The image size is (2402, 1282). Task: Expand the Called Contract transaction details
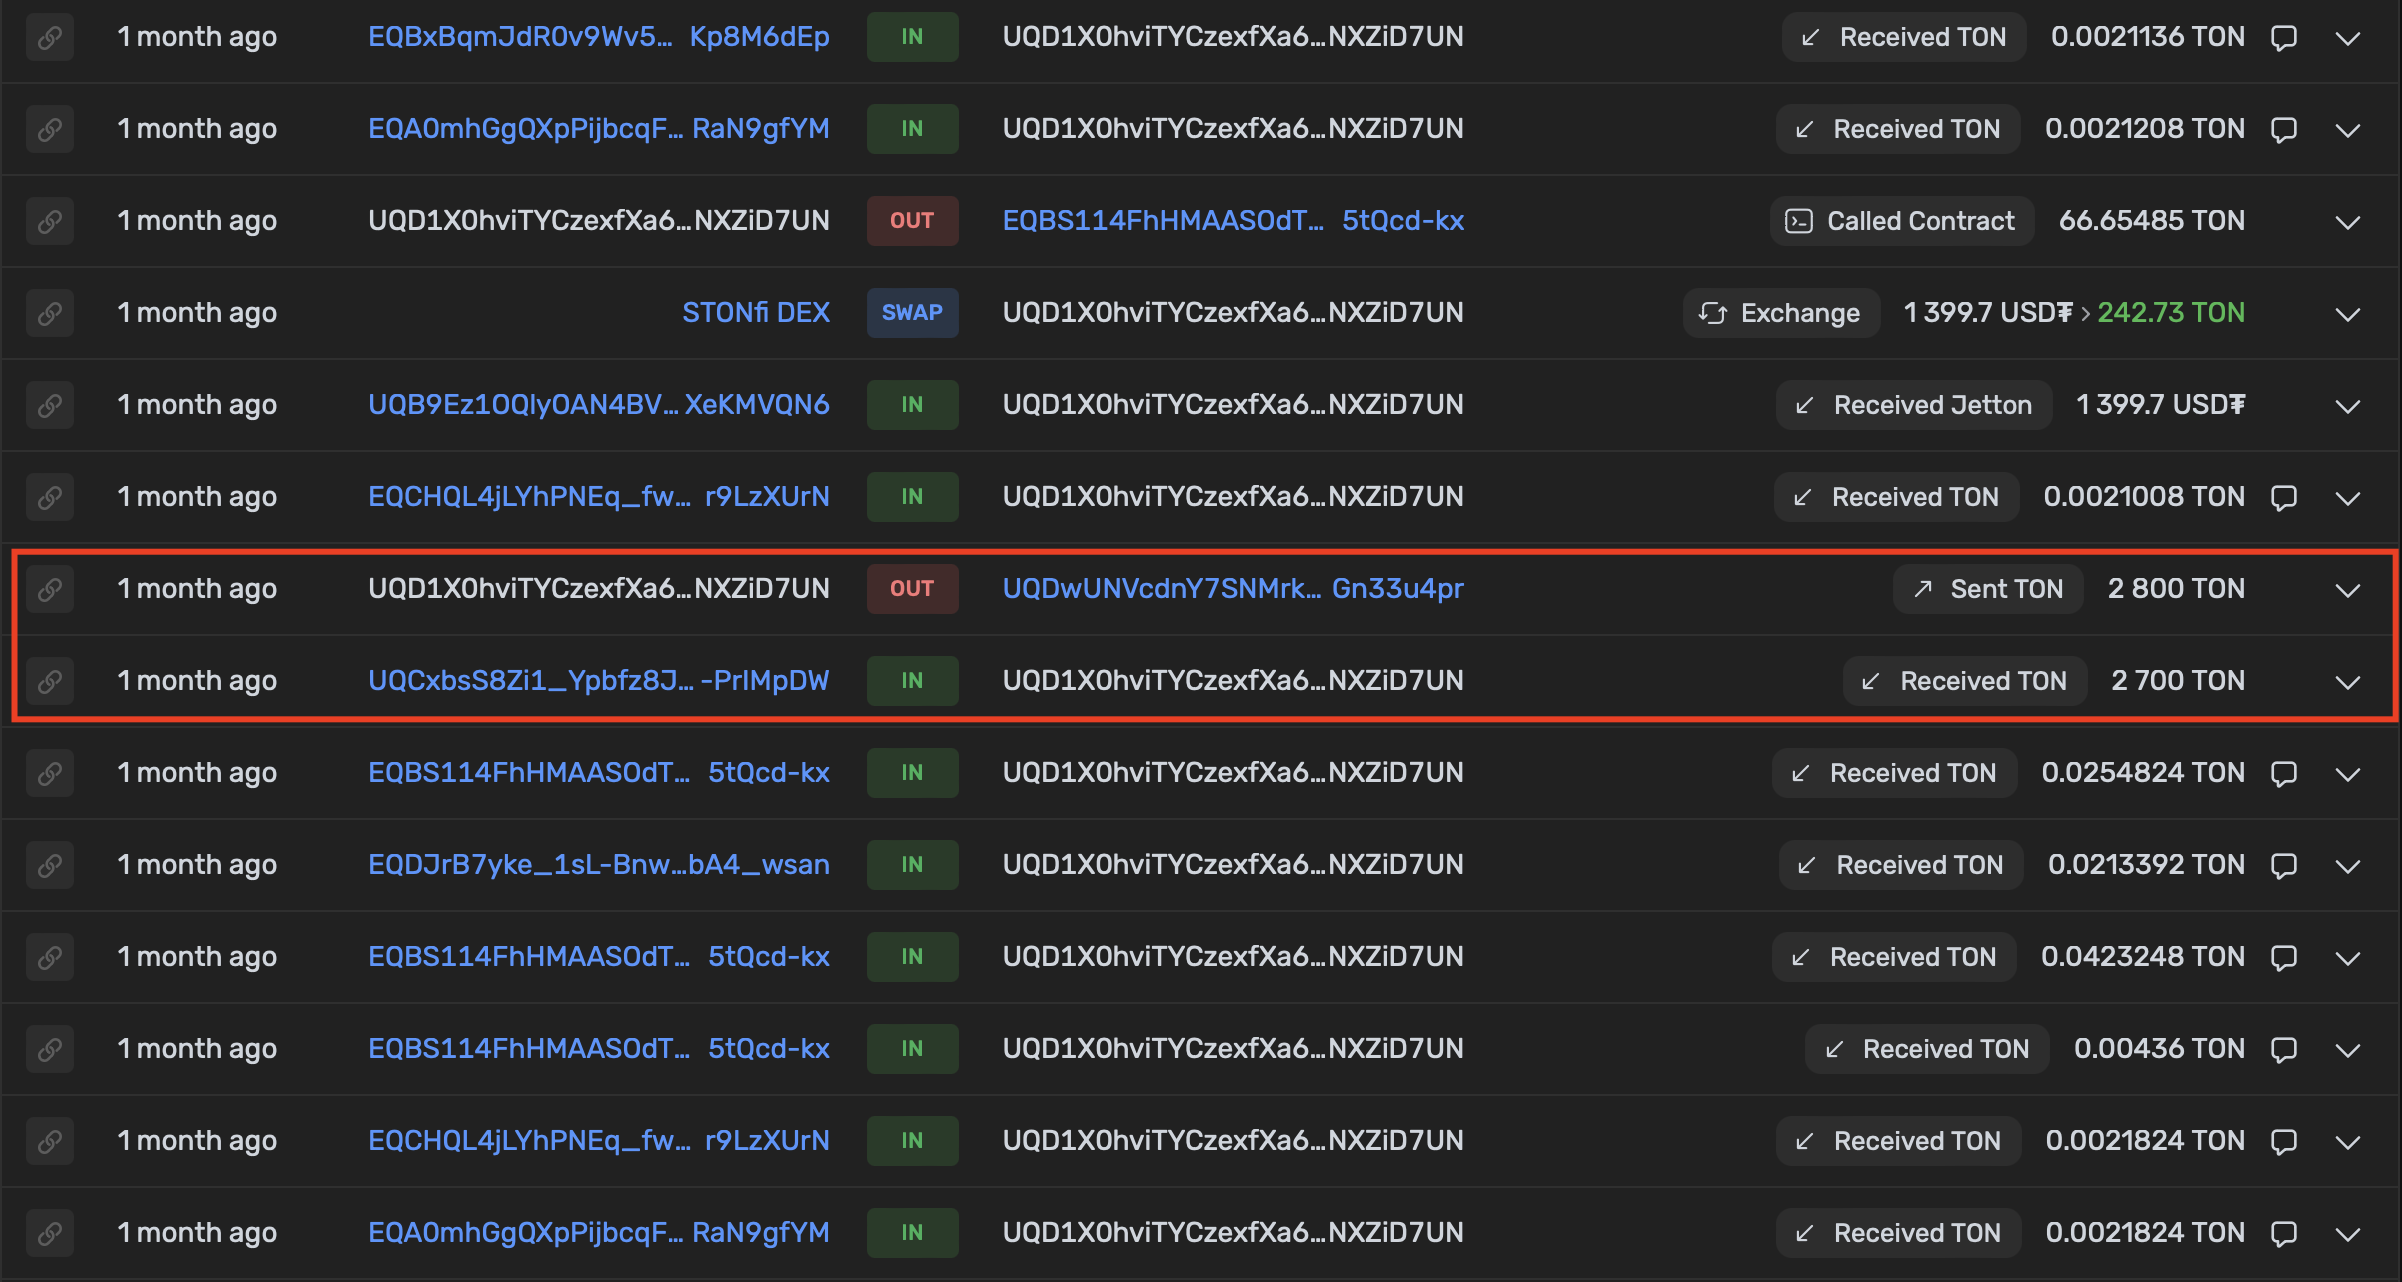point(2348,221)
